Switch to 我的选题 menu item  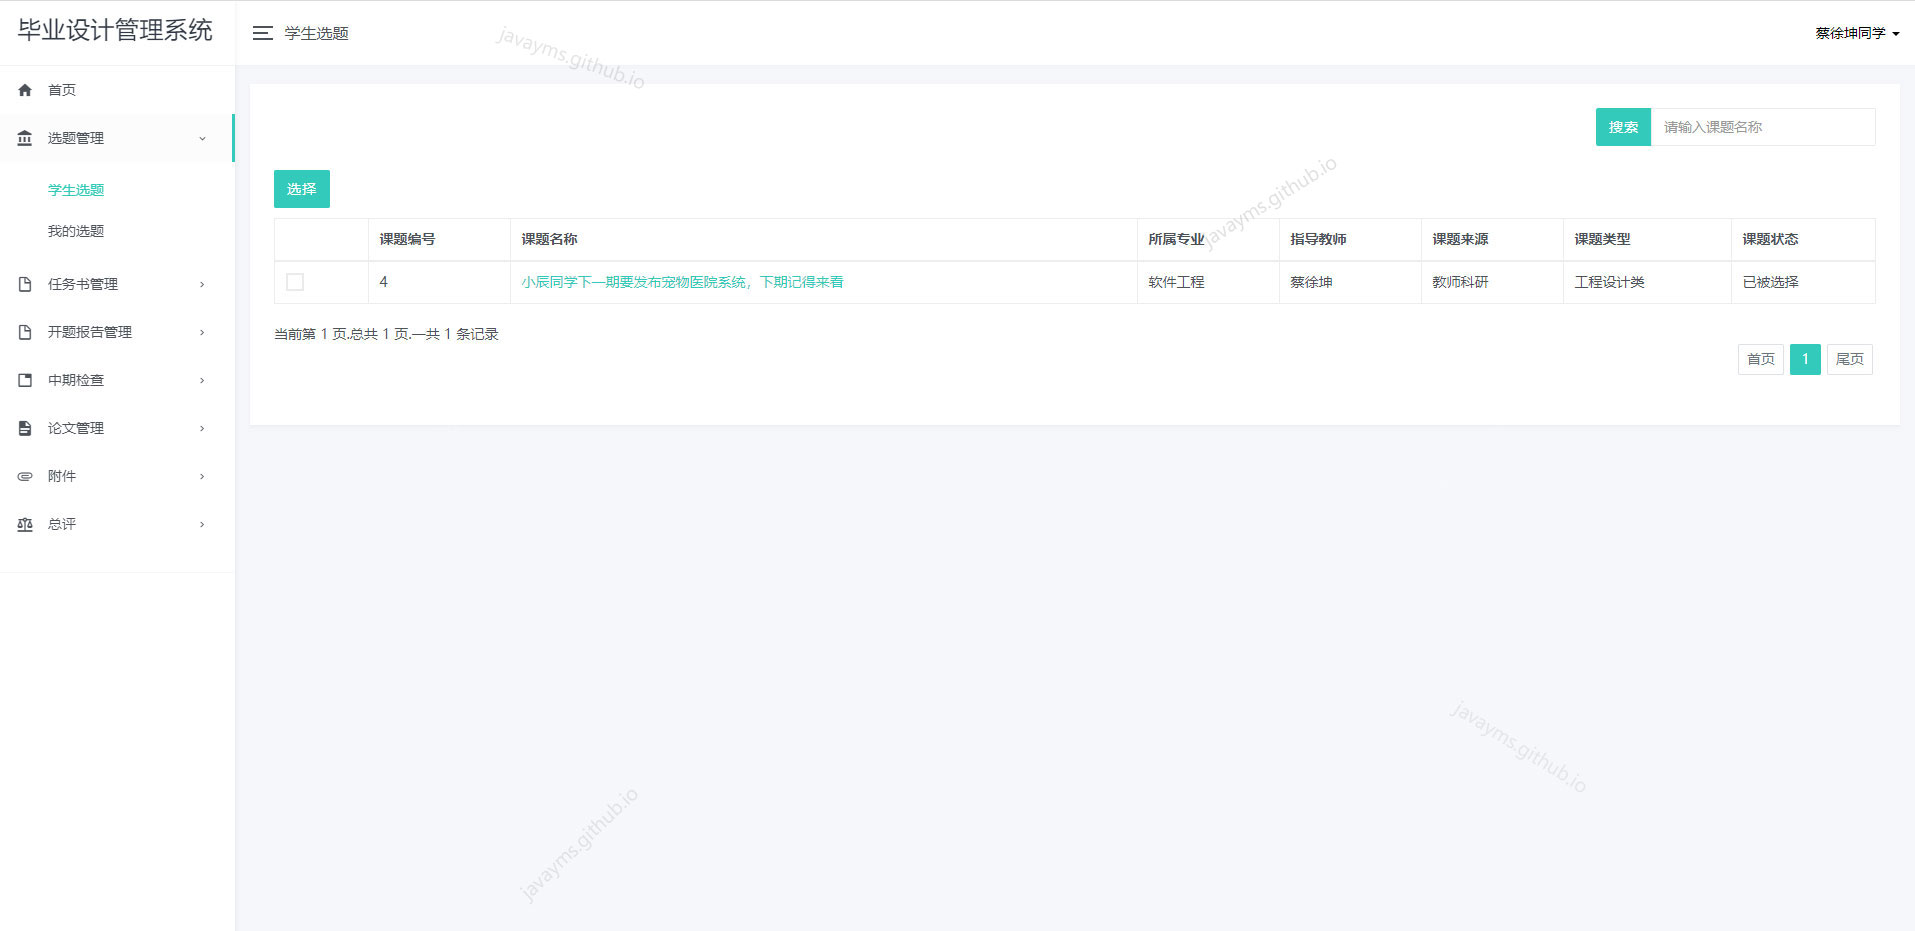click(77, 230)
